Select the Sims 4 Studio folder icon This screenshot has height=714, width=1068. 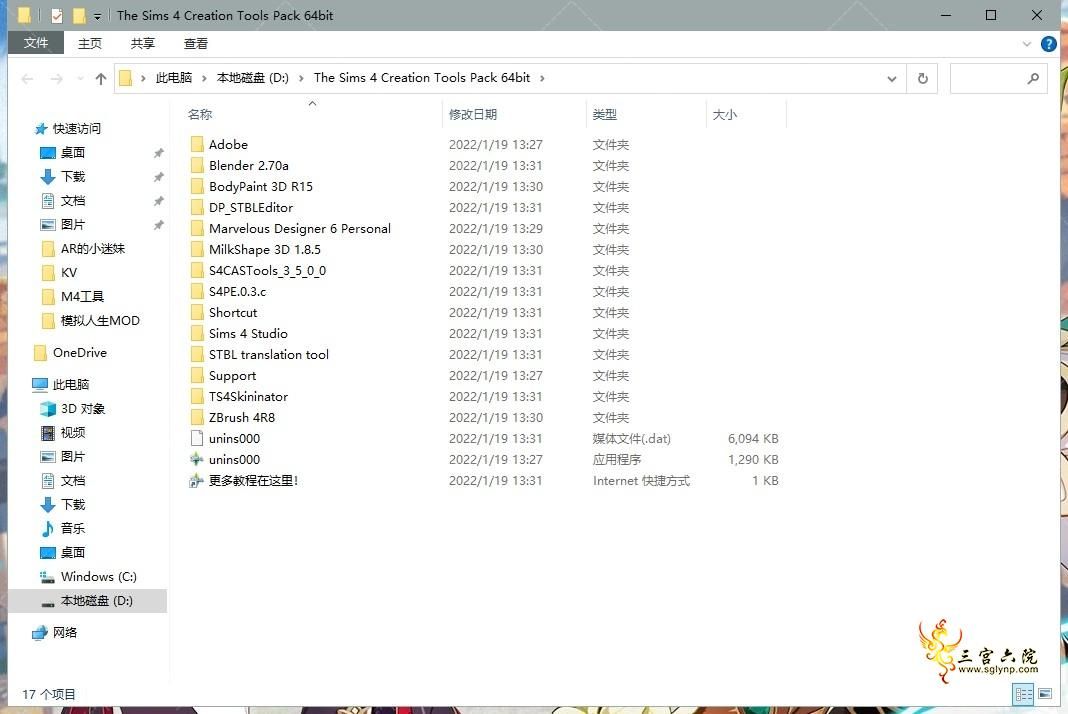tap(197, 333)
